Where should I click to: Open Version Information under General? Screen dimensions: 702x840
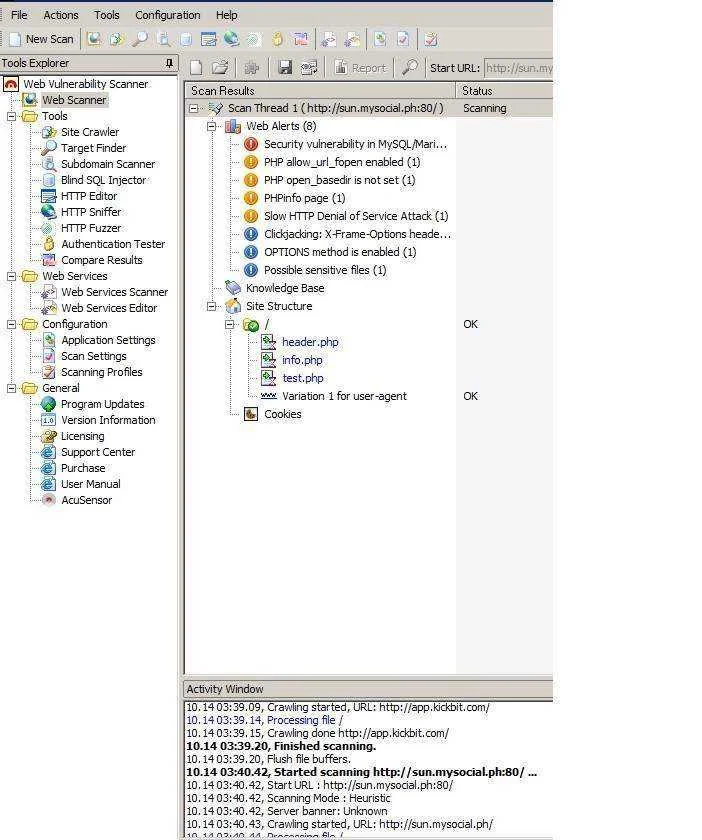click(x=108, y=421)
